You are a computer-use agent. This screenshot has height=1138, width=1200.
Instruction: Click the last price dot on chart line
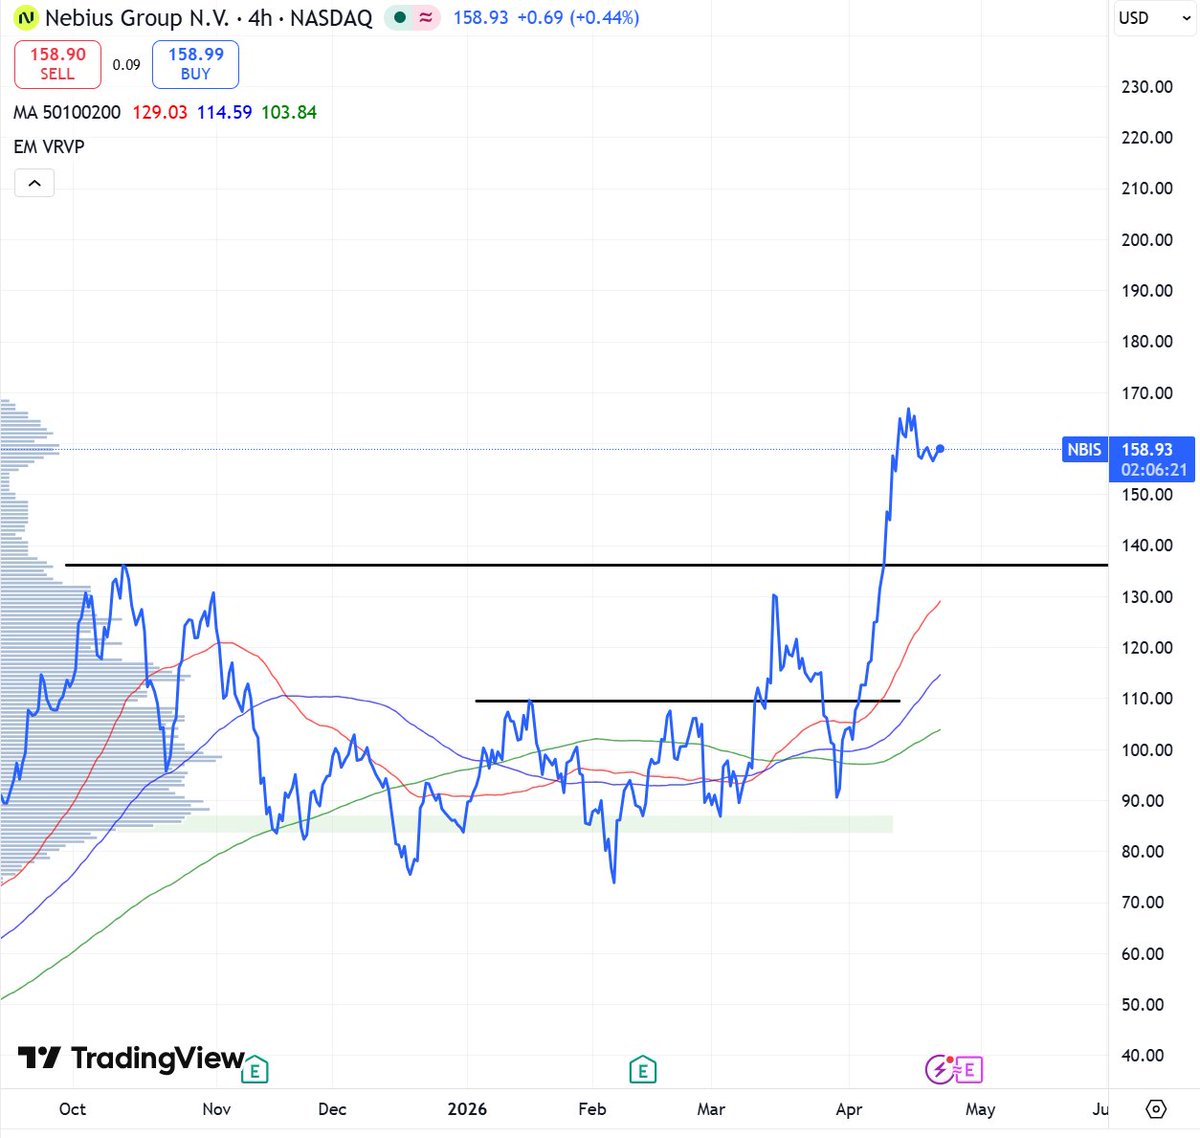point(940,449)
